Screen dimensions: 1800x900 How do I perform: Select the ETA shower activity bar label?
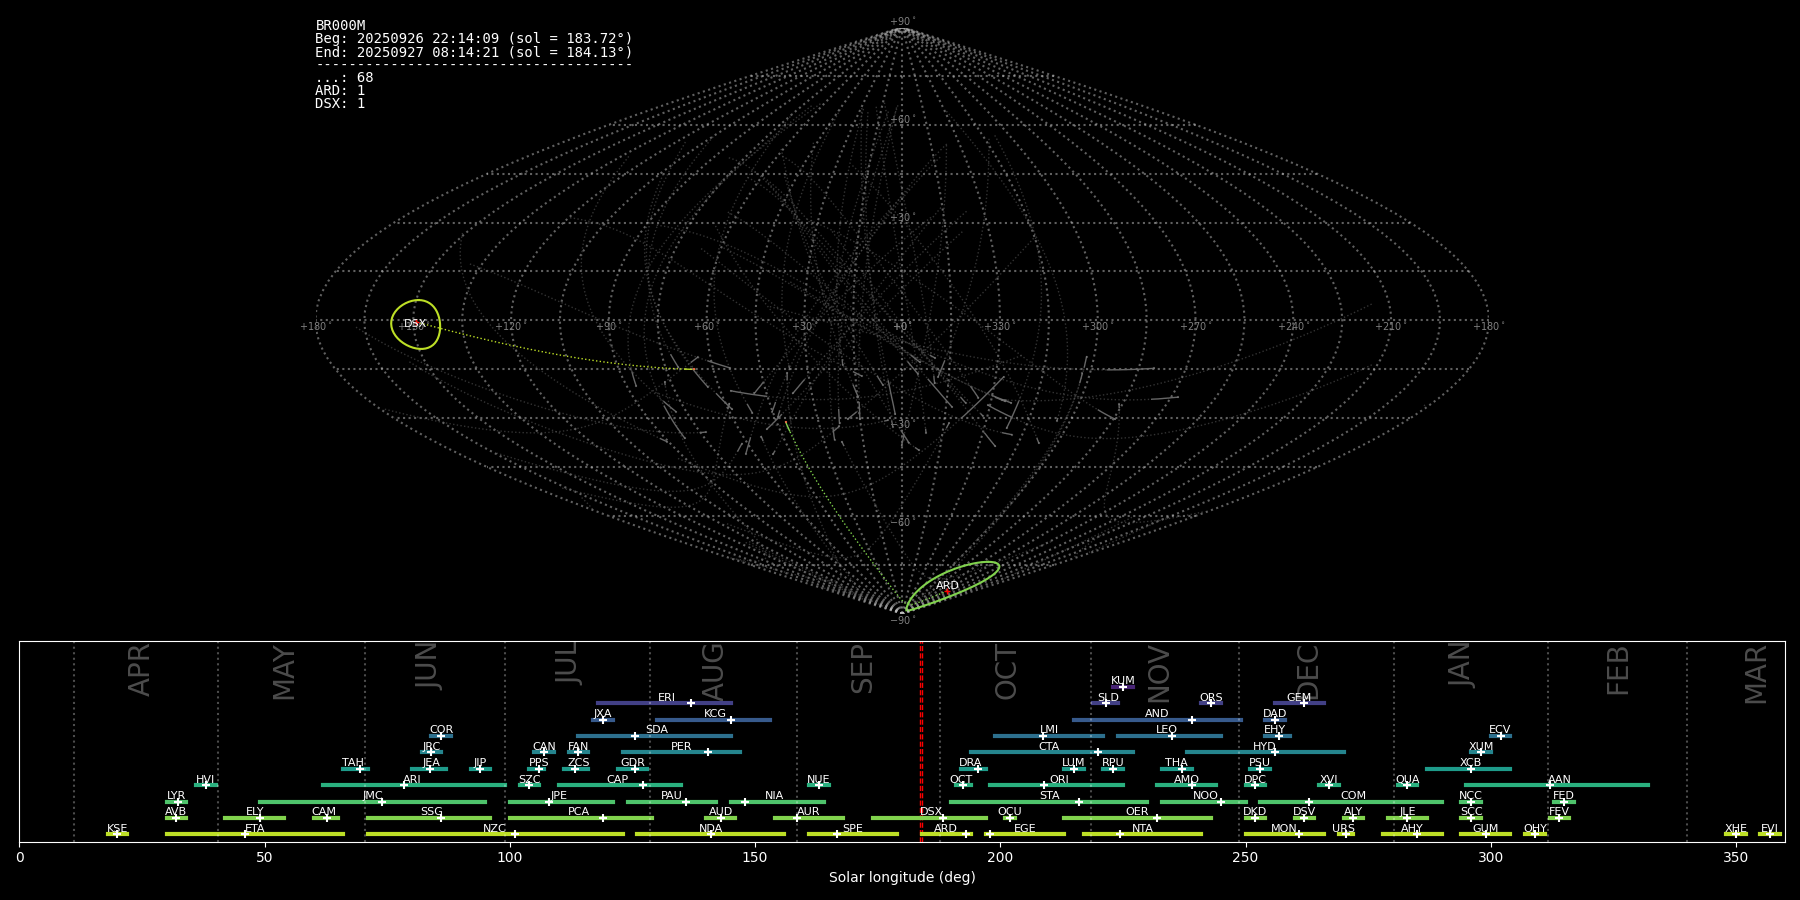(x=255, y=829)
